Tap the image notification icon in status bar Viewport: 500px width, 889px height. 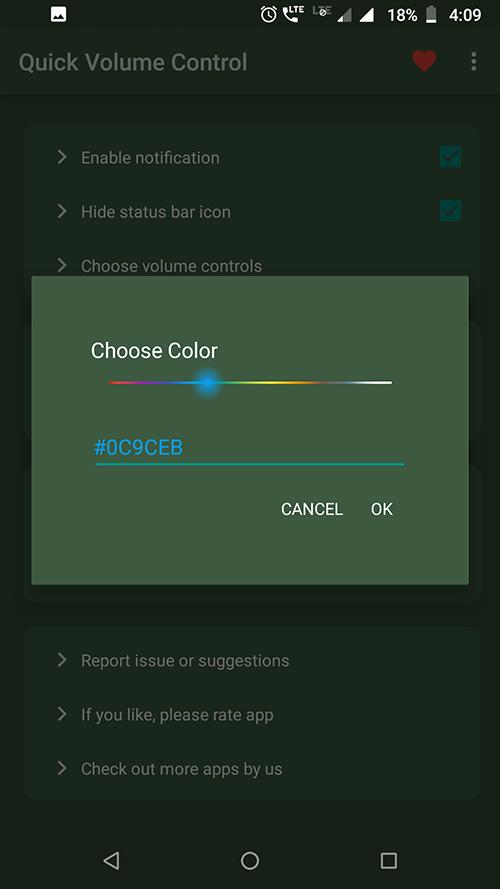click(x=58, y=14)
